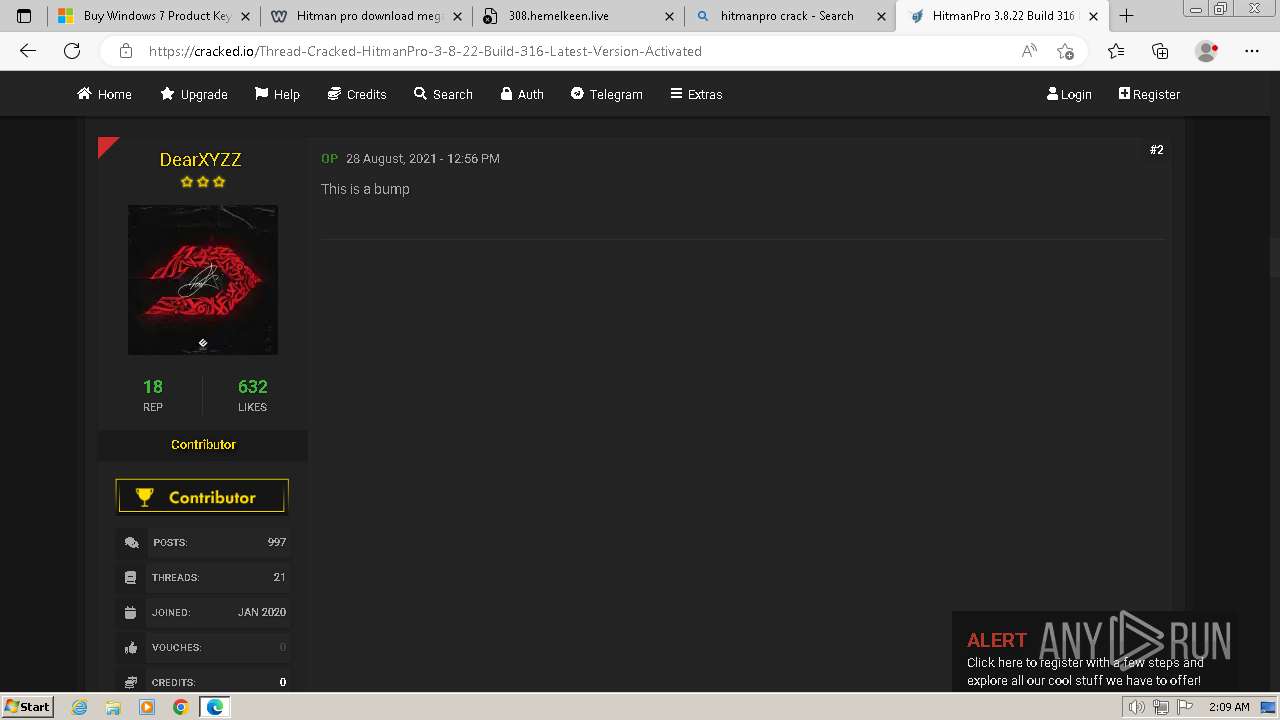Open the Upgrade menu item
The image size is (1280, 720).
194,94
